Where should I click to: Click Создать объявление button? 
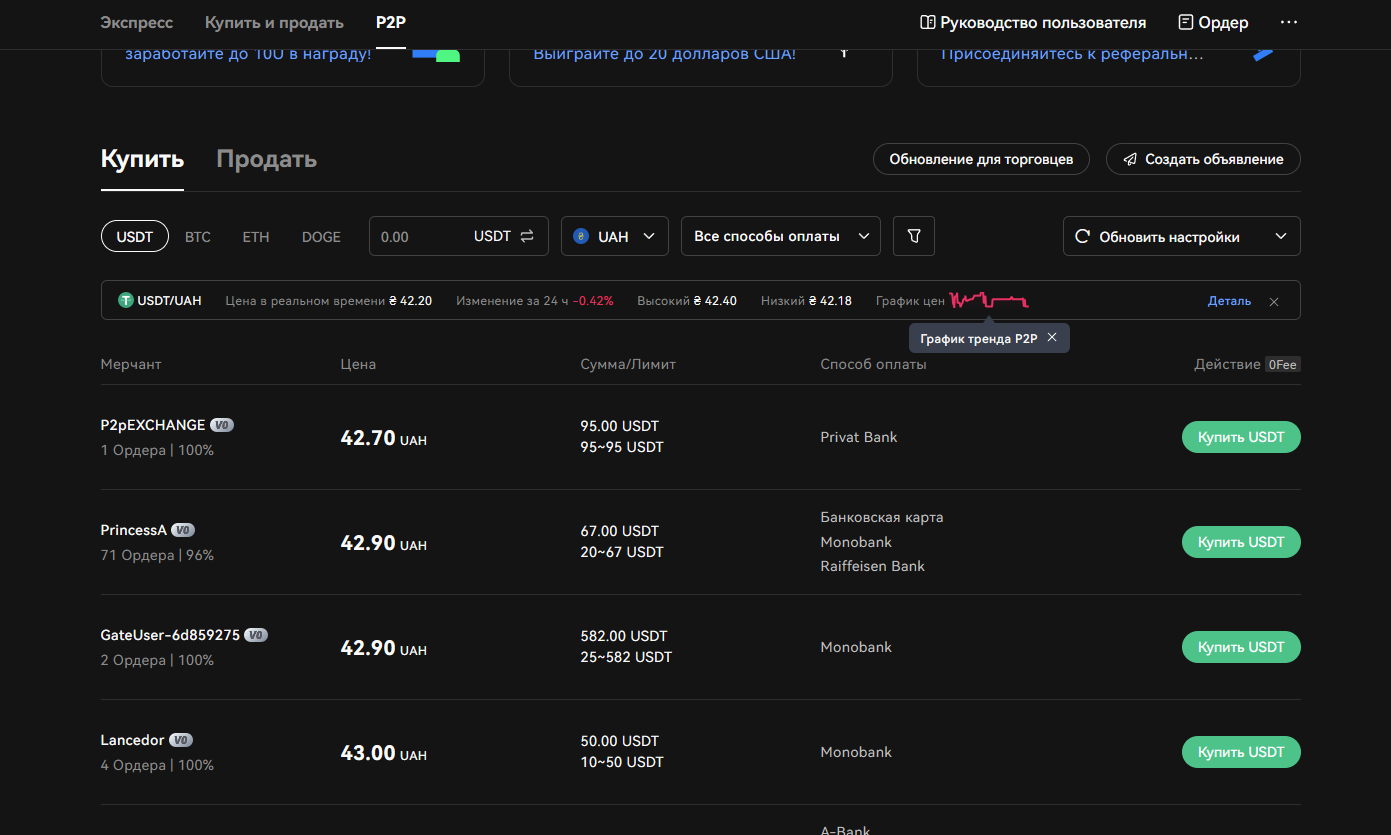[x=1203, y=159]
